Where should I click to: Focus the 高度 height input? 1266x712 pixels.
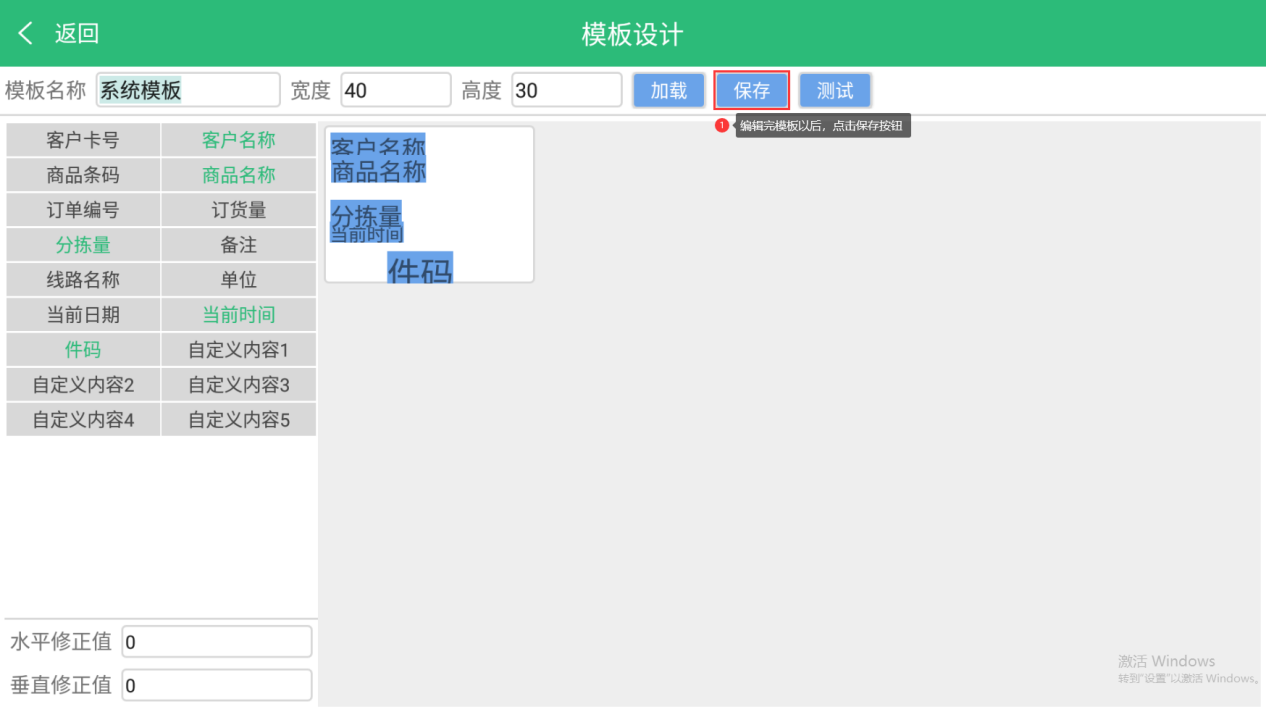[566, 91]
